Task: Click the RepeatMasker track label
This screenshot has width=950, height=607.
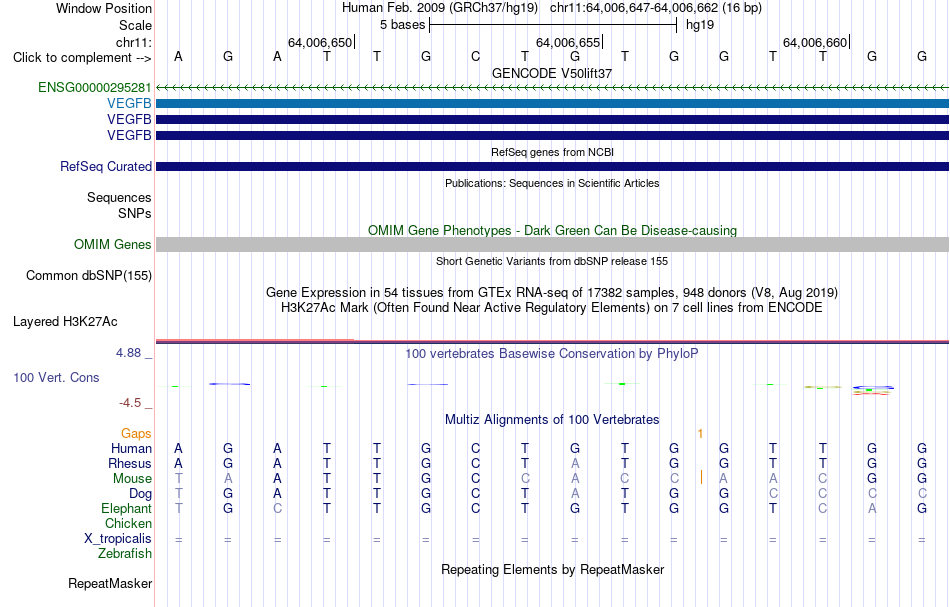Action: click(x=110, y=583)
